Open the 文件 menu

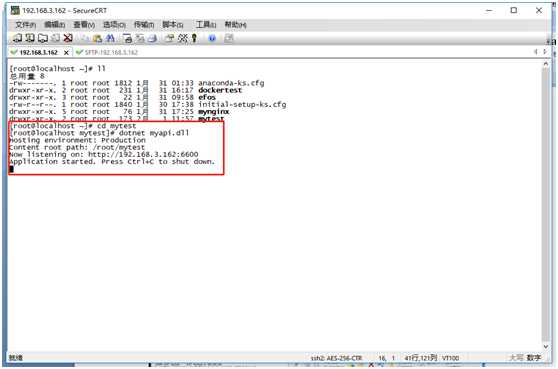coord(25,25)
